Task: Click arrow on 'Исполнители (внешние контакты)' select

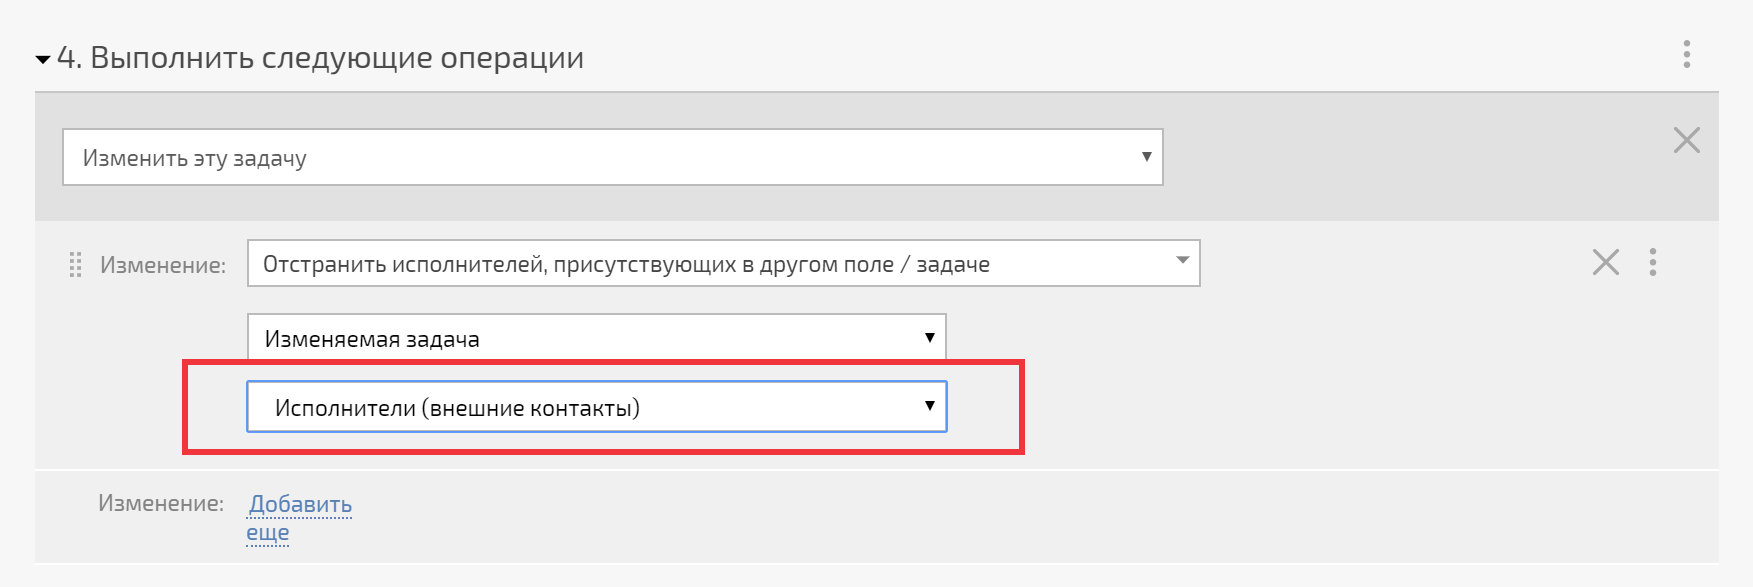Action: 930,405
